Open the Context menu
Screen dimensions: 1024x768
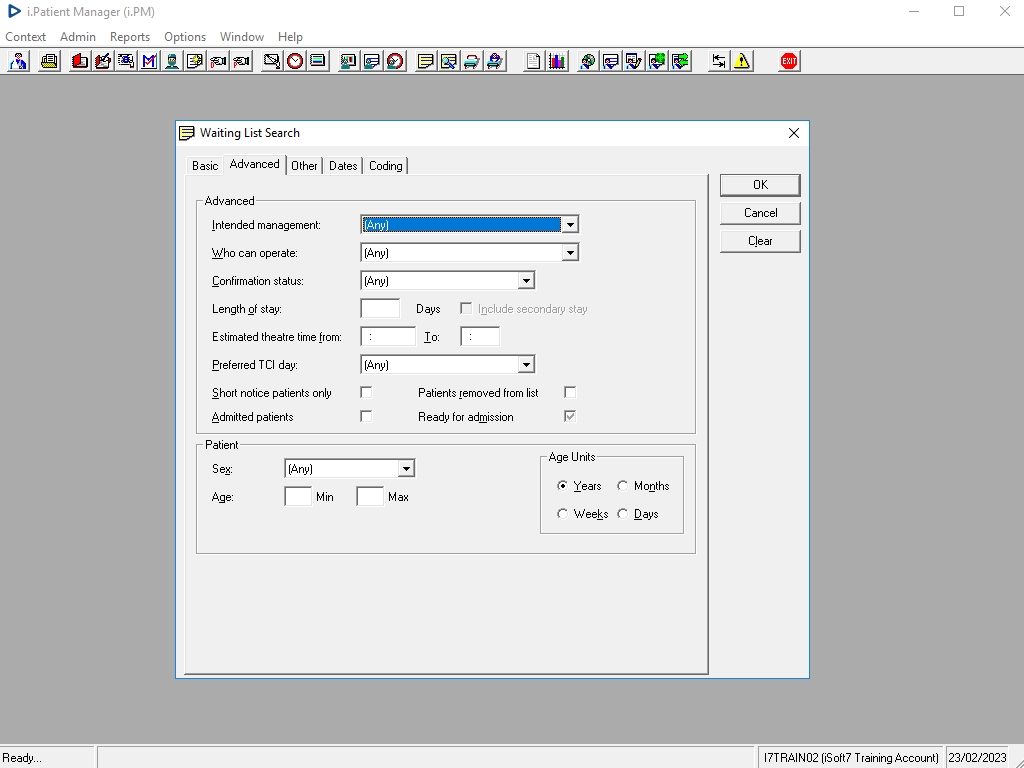25,37
